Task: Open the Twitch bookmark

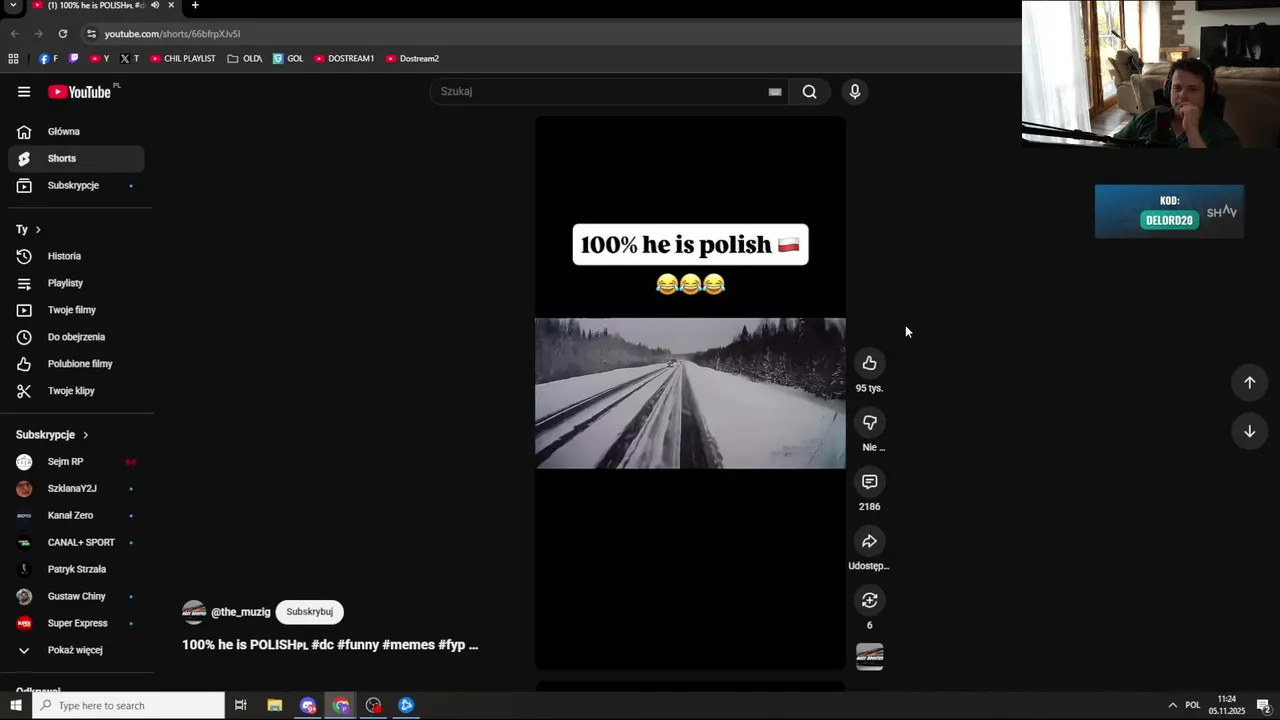Action: (x=73, y=59)
